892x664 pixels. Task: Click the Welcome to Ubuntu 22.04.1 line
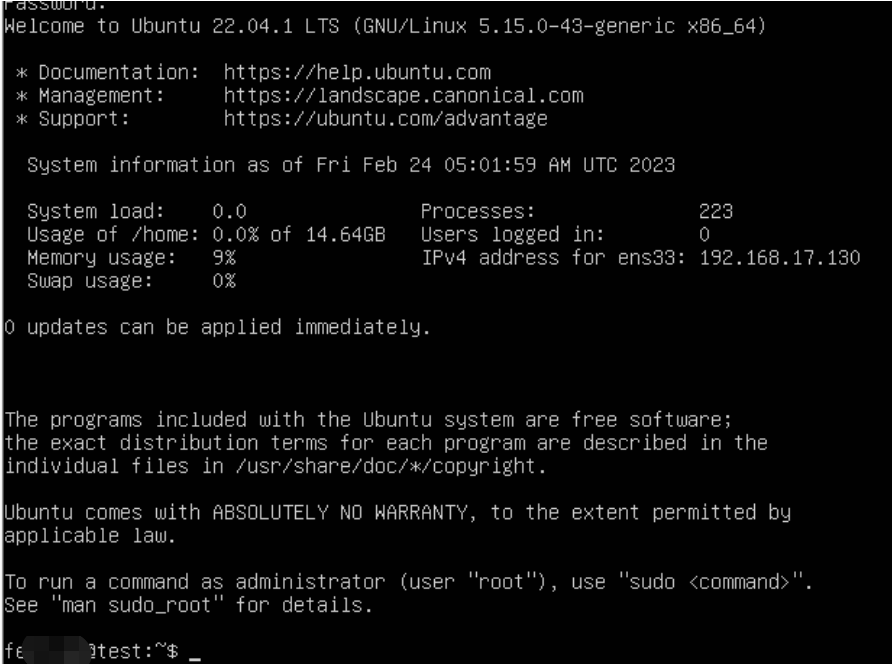coord(385,27)
